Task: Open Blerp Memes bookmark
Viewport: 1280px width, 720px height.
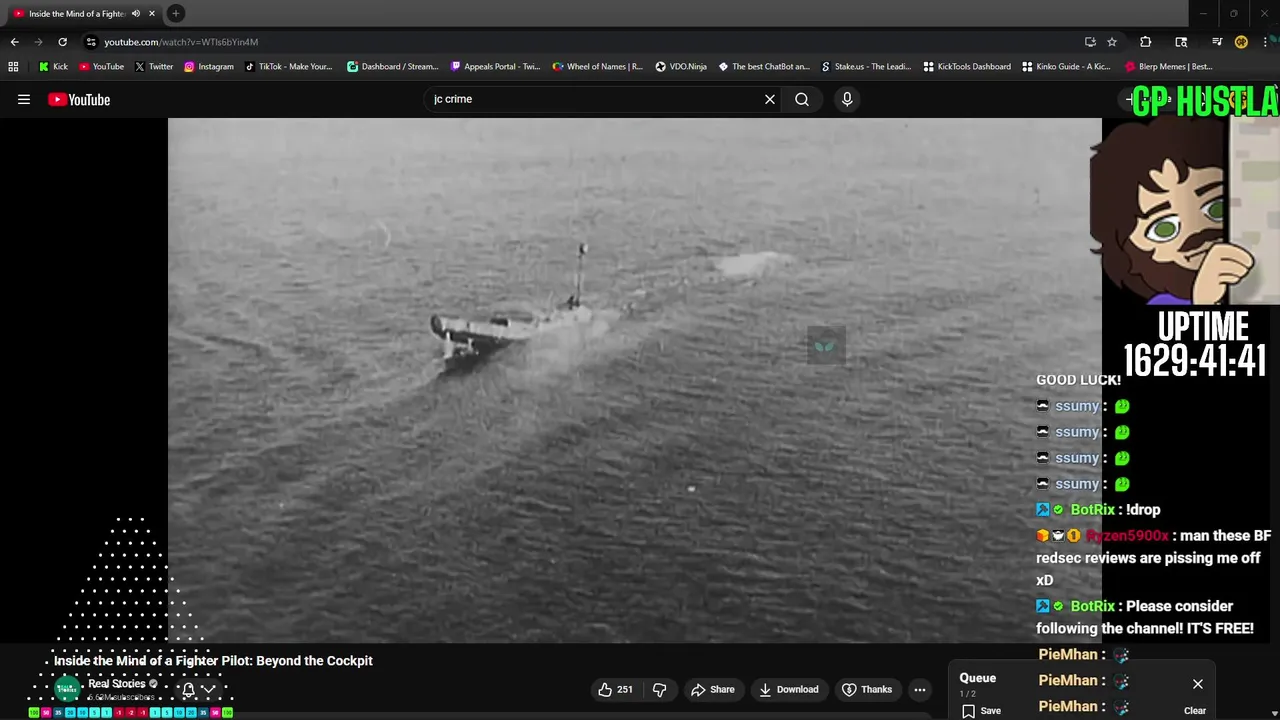Action: 1168,67
